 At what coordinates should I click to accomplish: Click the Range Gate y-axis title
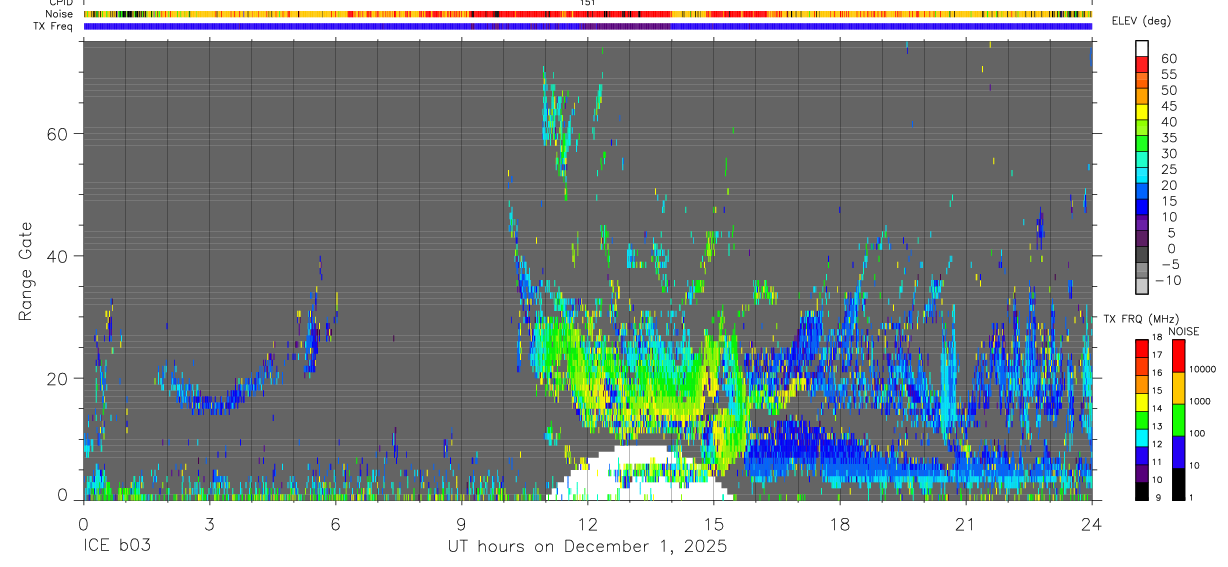tap(26, 272)
